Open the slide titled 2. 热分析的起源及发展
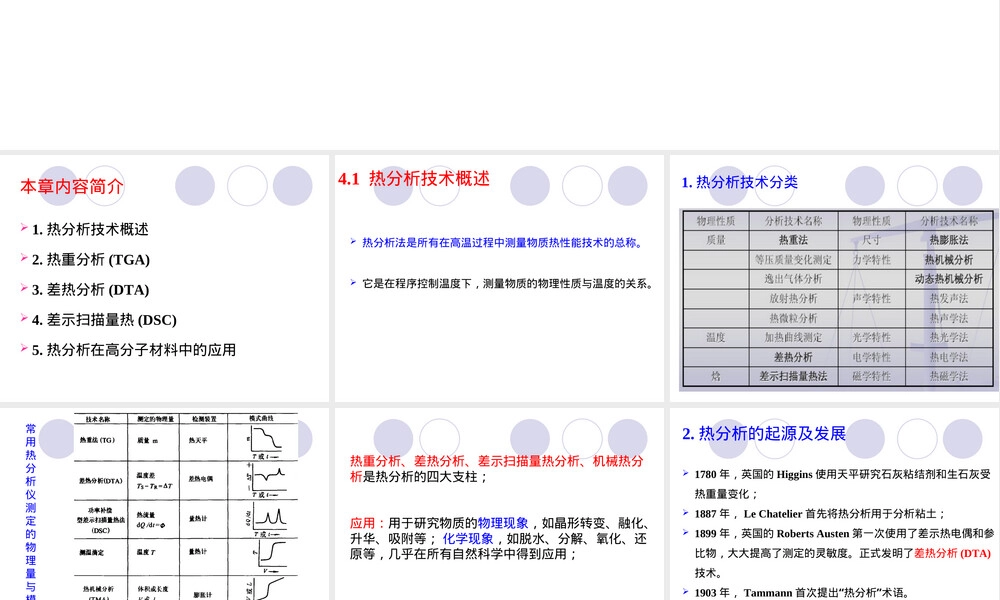 point(835,504)
